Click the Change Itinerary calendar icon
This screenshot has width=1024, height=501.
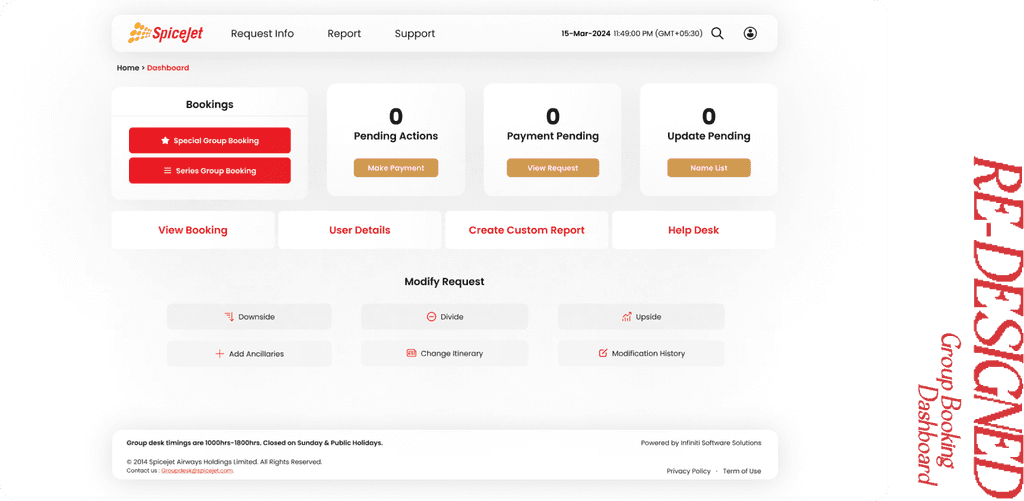coord(411,353)
